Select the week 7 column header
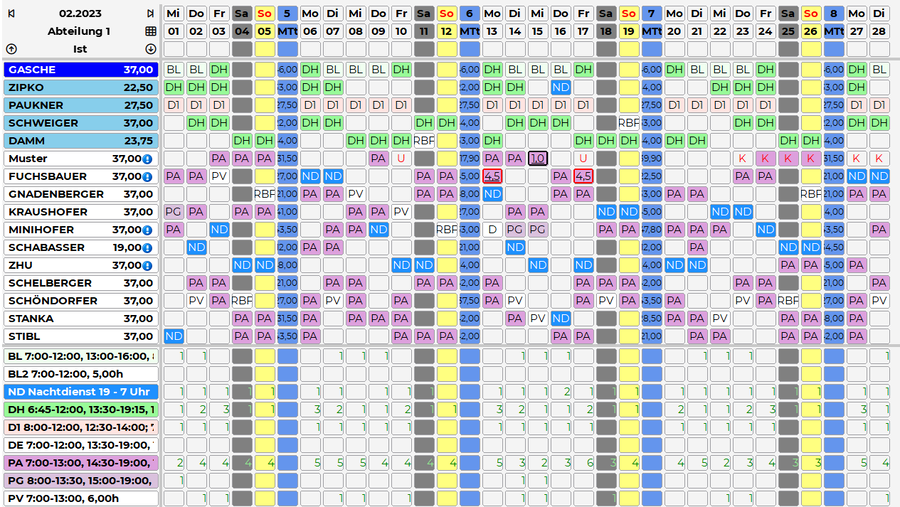 [651, 14]
